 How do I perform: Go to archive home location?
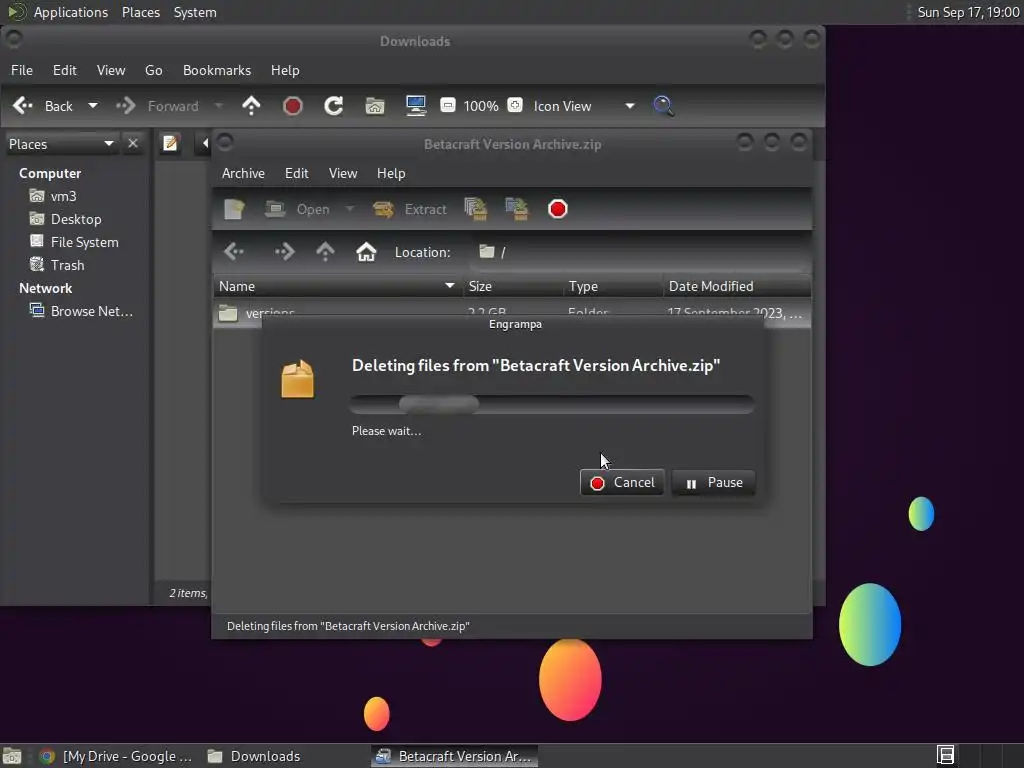[366, 251]
